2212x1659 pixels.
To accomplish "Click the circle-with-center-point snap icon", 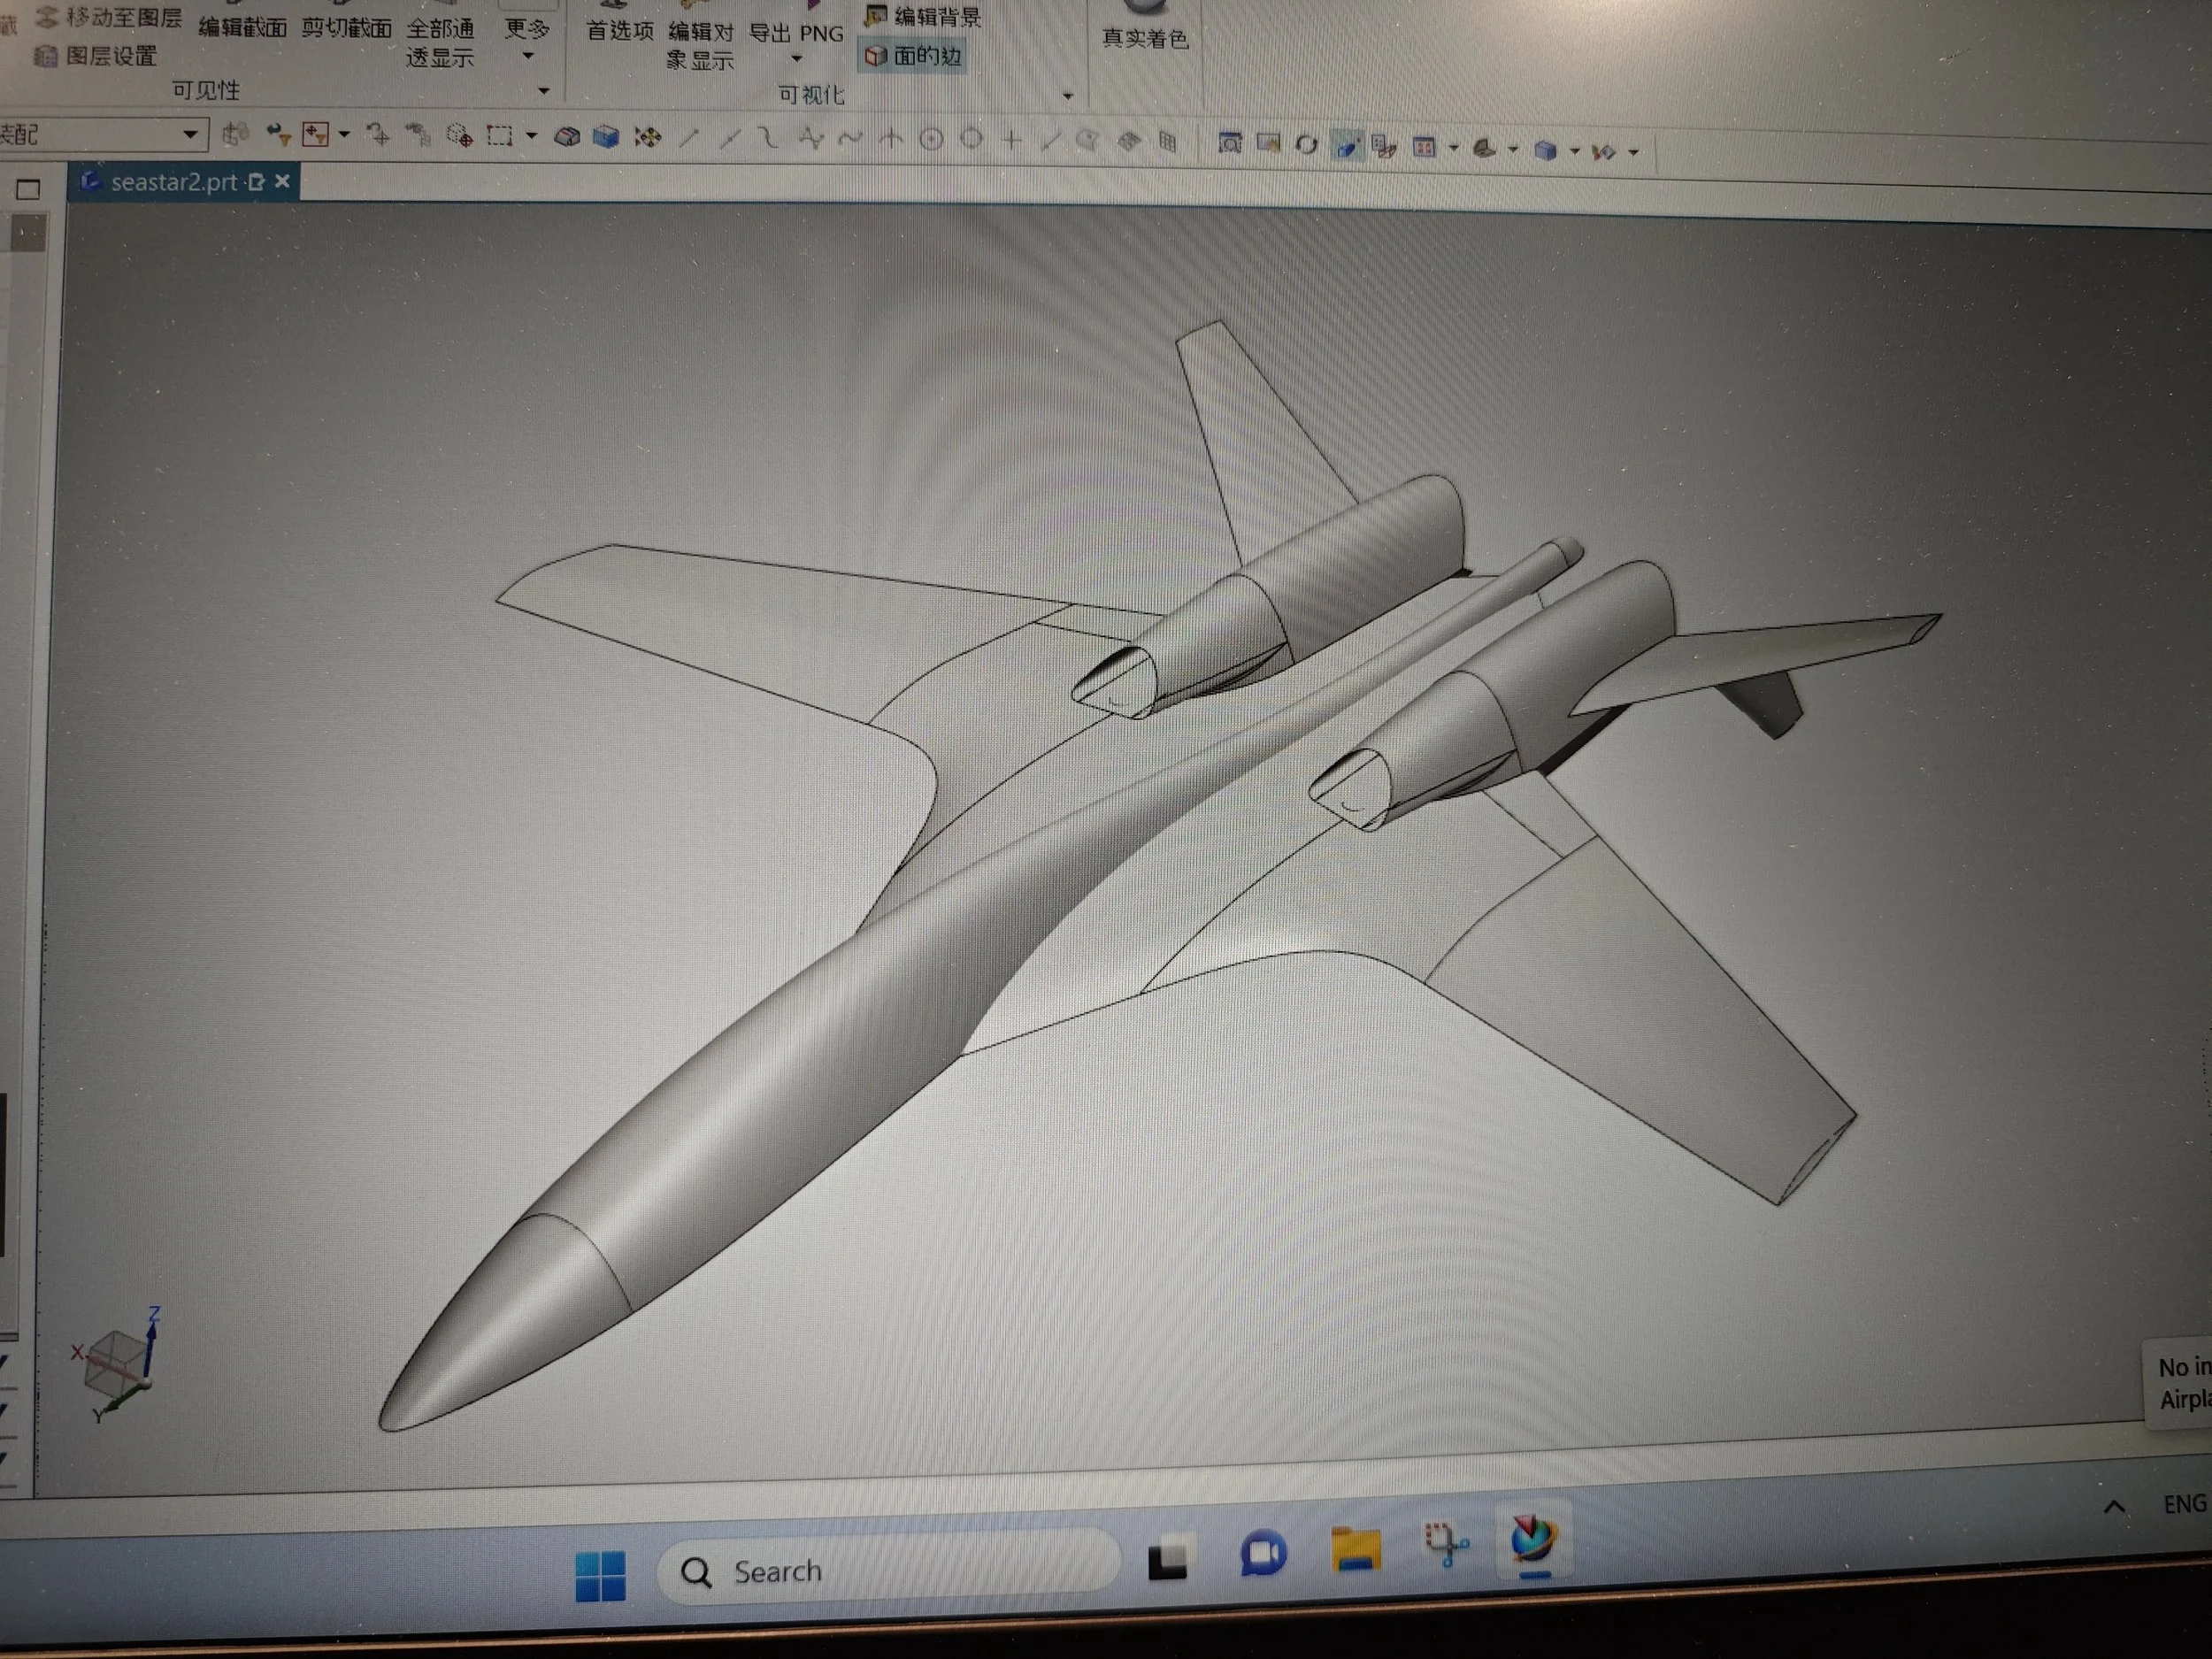I will (931, 139).
